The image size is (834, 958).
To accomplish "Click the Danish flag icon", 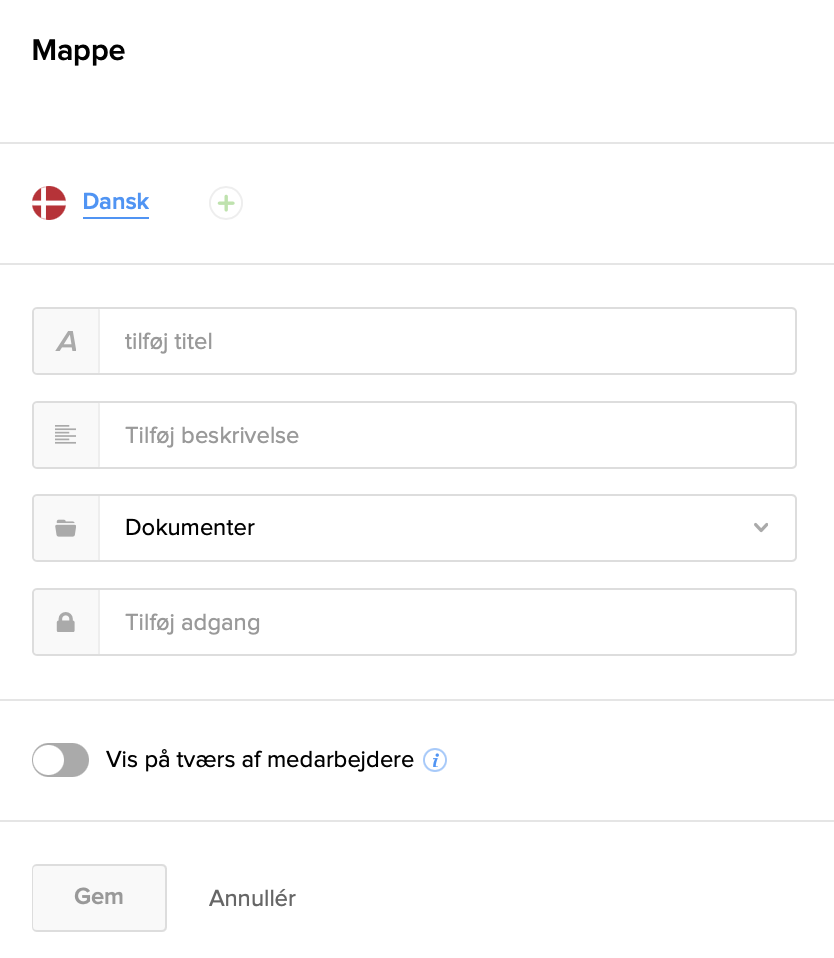I will coord(49,203).
